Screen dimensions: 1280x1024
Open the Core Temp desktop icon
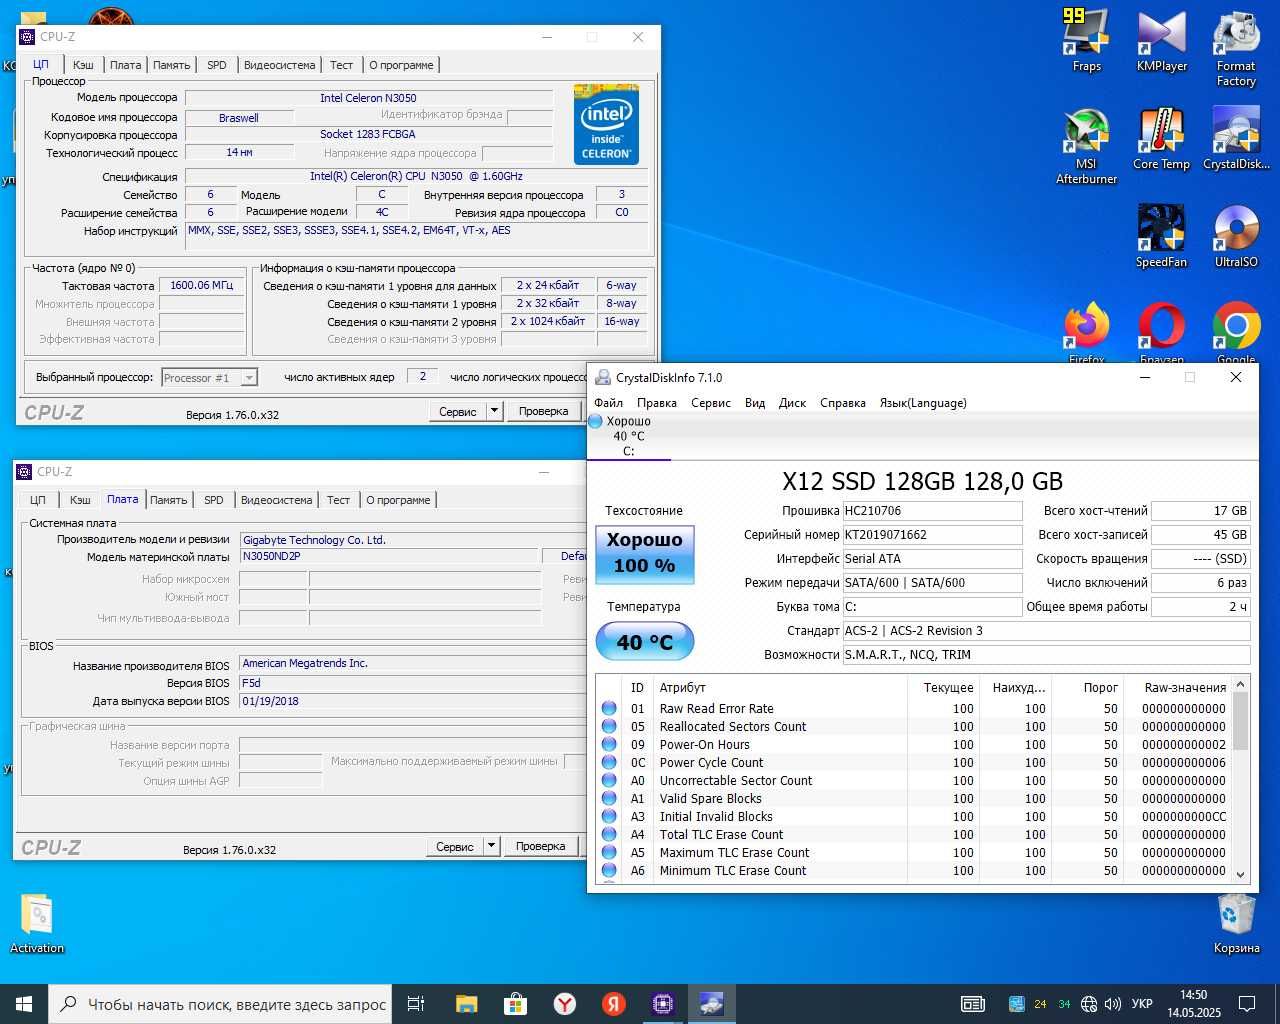pyautogui.click(x=1161, y=138)
